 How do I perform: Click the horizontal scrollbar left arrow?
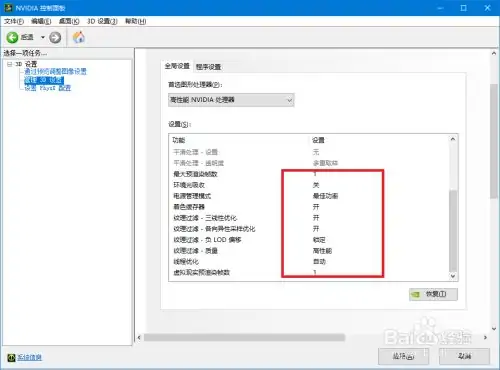139,338
